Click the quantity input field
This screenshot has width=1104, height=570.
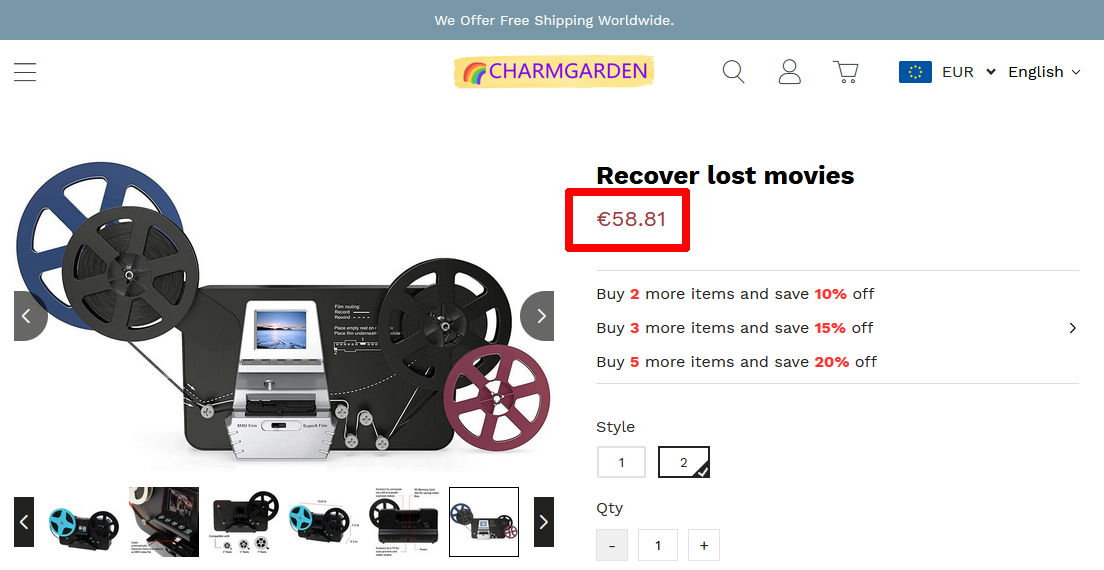(658, 545)
